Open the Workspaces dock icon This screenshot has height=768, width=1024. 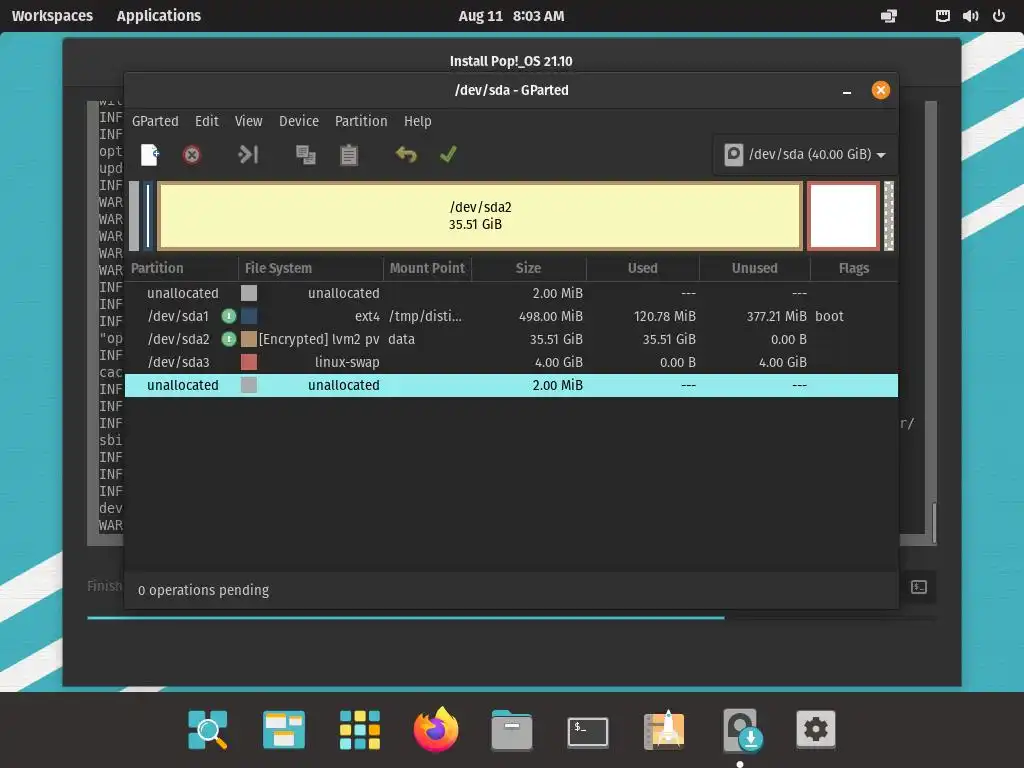(x=283, y=729)
